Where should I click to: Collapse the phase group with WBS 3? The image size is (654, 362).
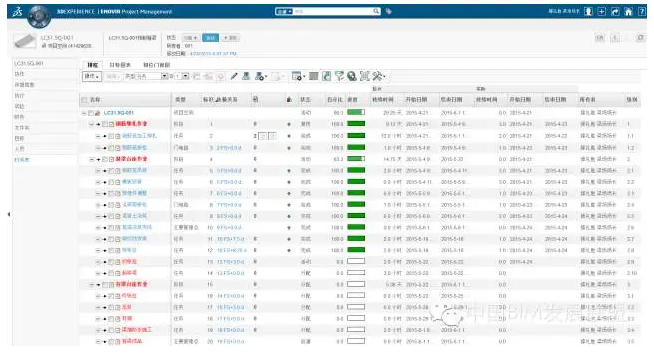tap(91, 284)
